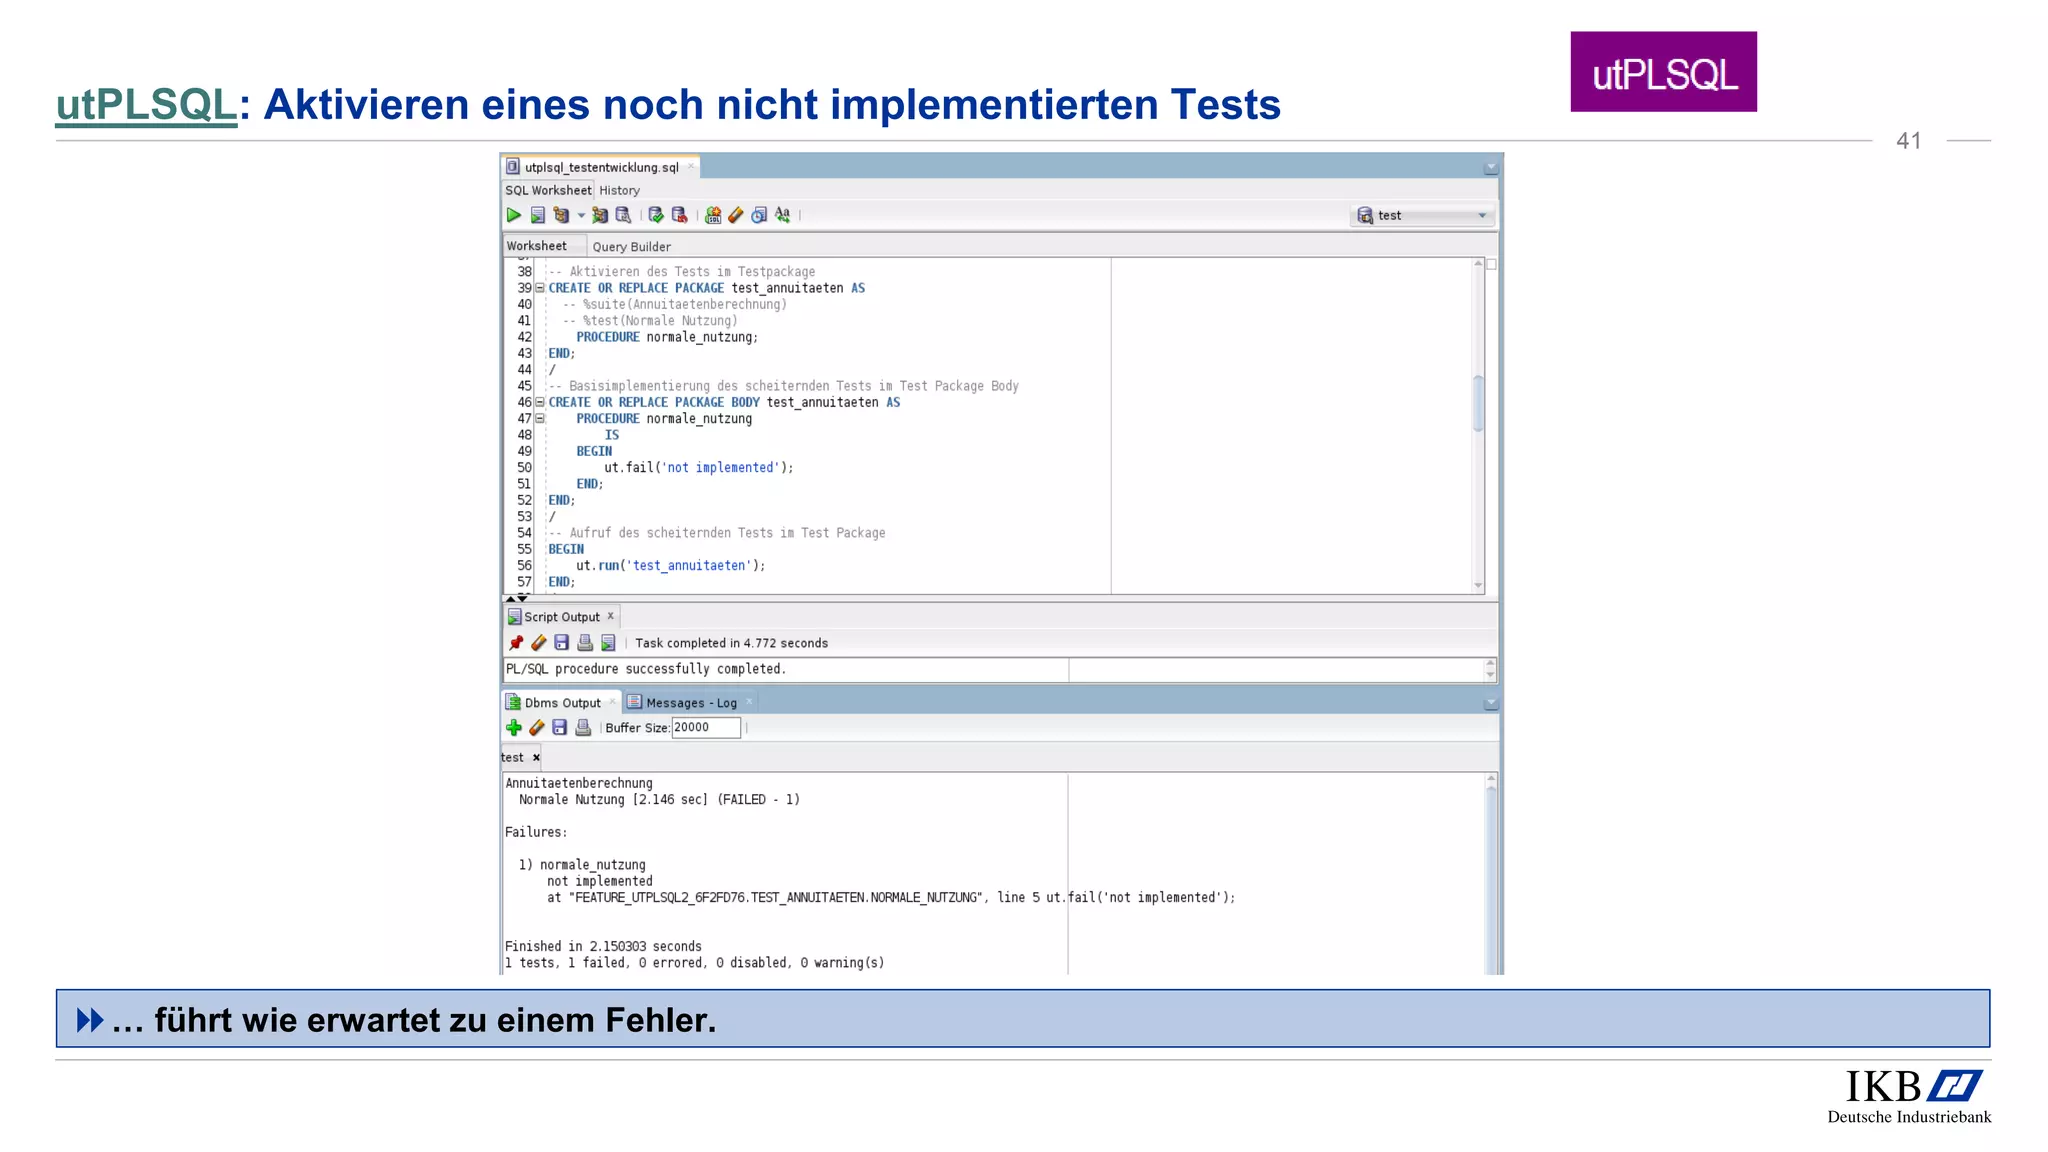Print Dbms Output with the printer icon
The width and height of the screenshot is (2048, 1152).
click(x=583, y=728)
